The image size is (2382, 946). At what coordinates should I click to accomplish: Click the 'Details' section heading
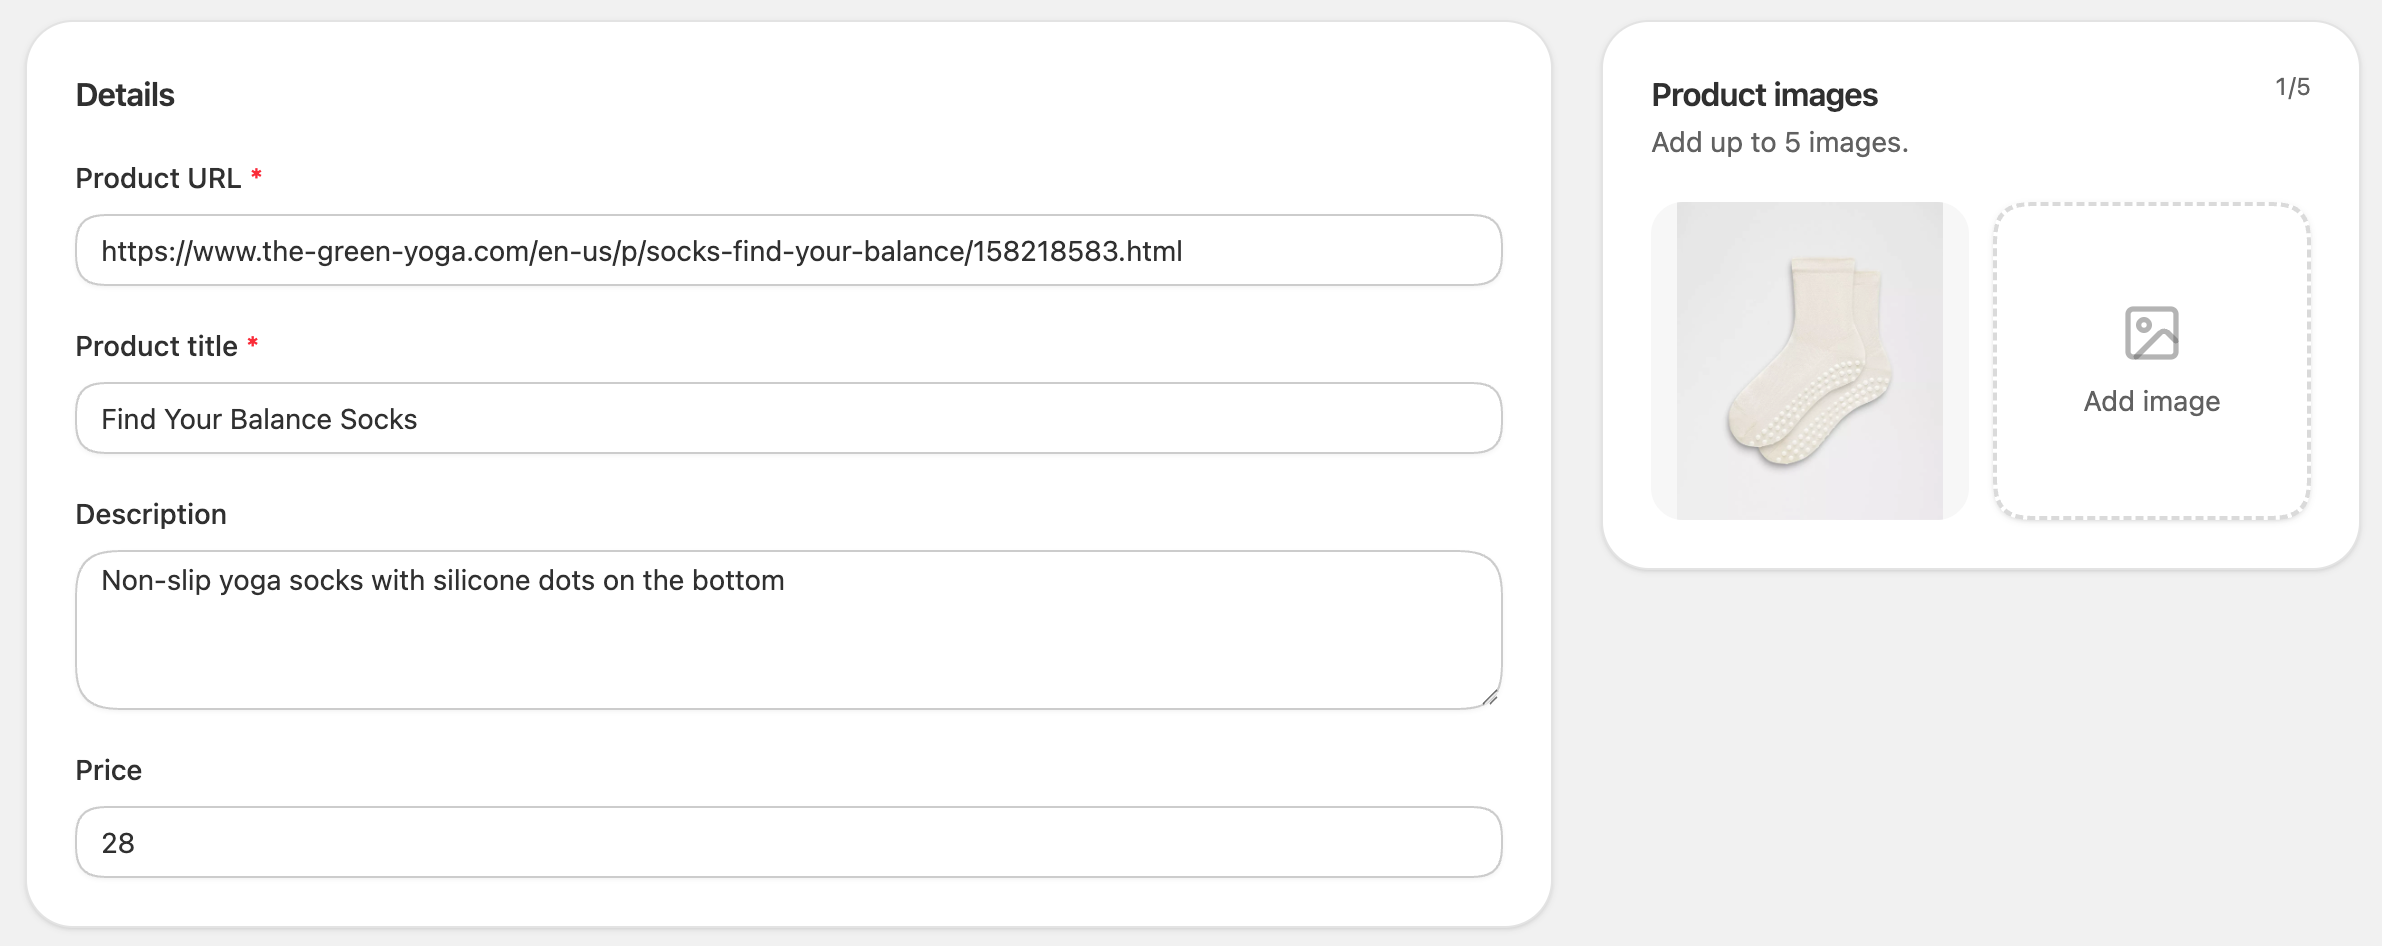click(x=125, y=95)
